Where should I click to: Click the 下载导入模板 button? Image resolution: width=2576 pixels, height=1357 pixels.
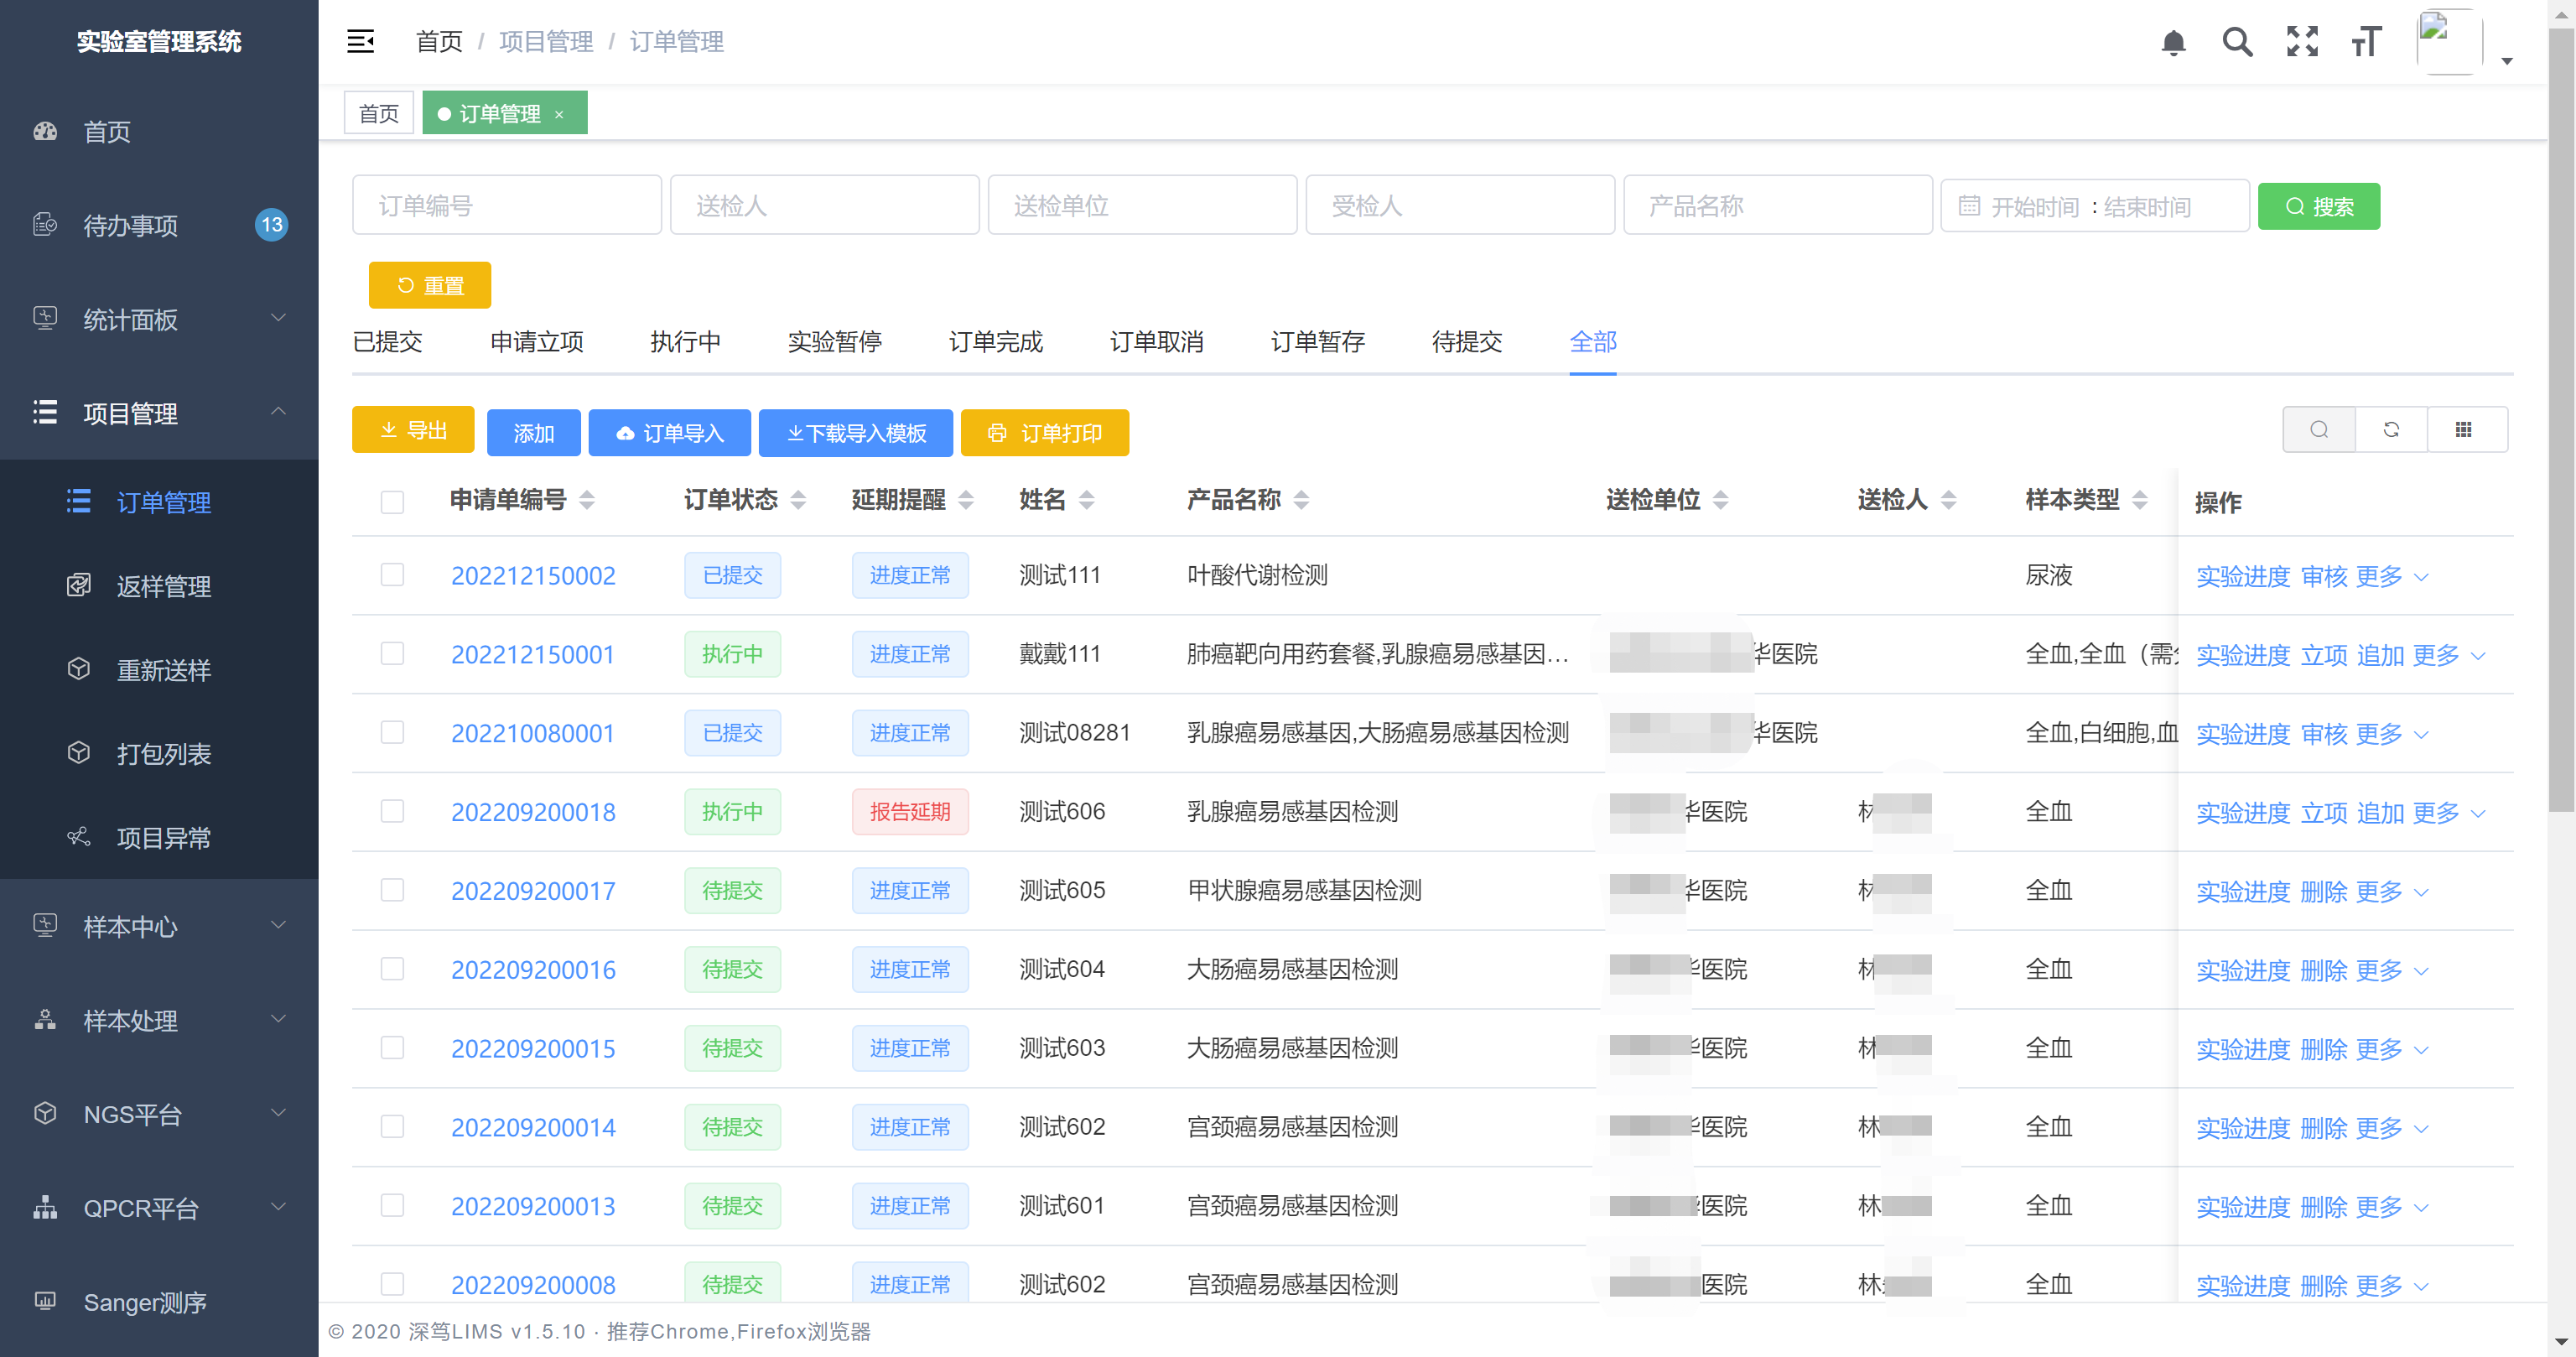[x=856, y=433]
